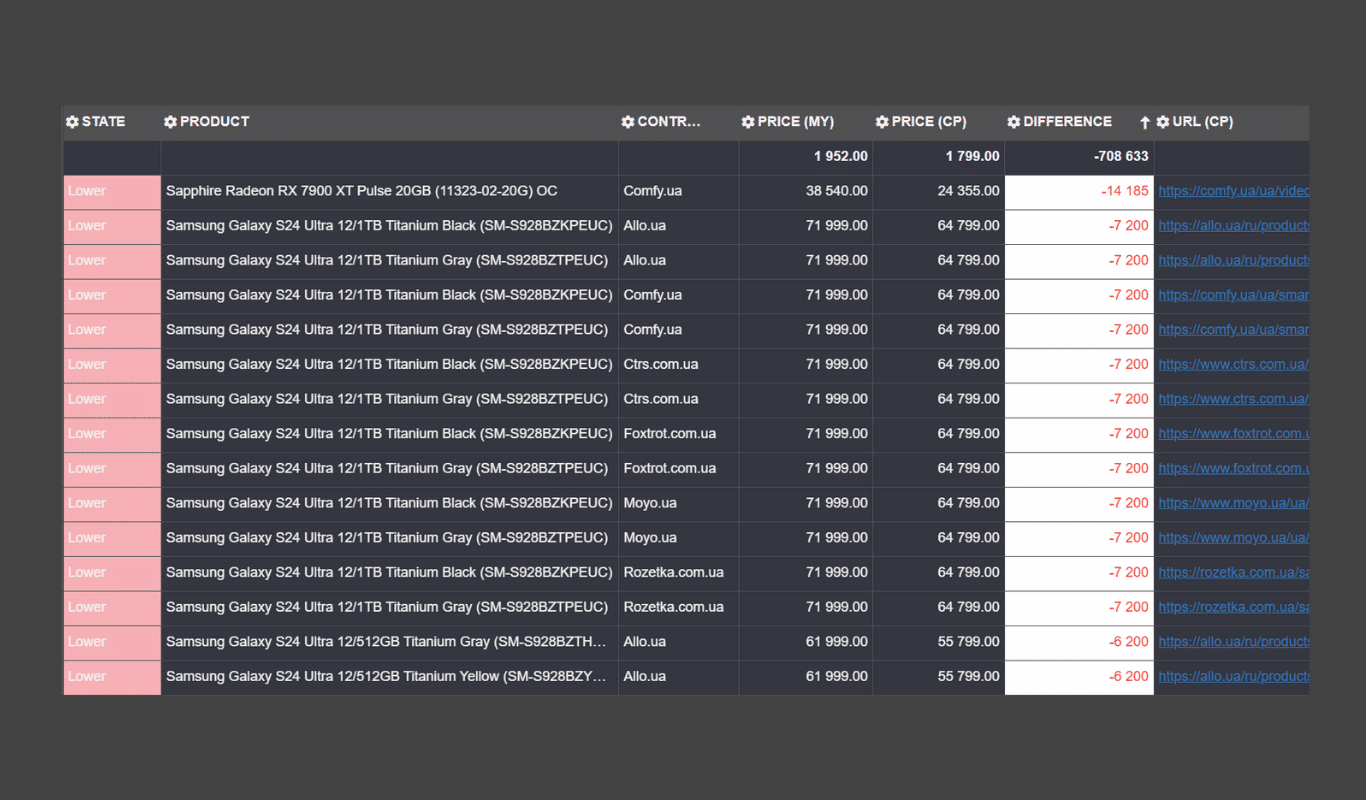Click pink Lower state of Sapphire Radeon row

pyautogui.click(x=111, y=192)
